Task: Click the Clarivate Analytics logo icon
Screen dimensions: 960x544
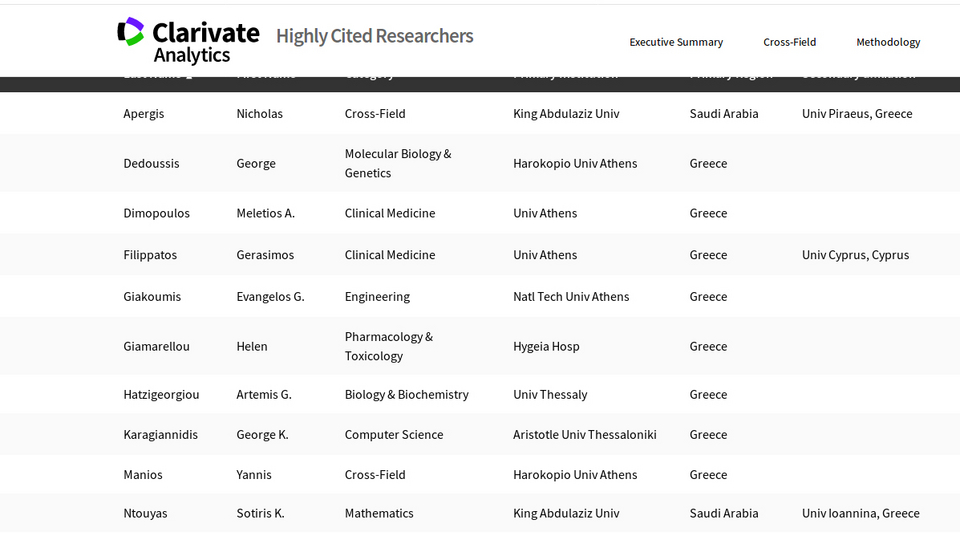Action: (130, 31)
